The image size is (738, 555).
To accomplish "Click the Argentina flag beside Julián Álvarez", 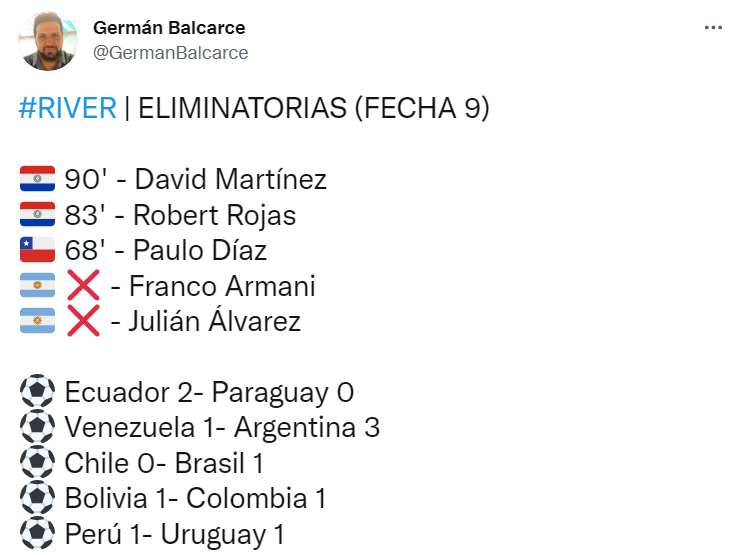I will [37, 321].
